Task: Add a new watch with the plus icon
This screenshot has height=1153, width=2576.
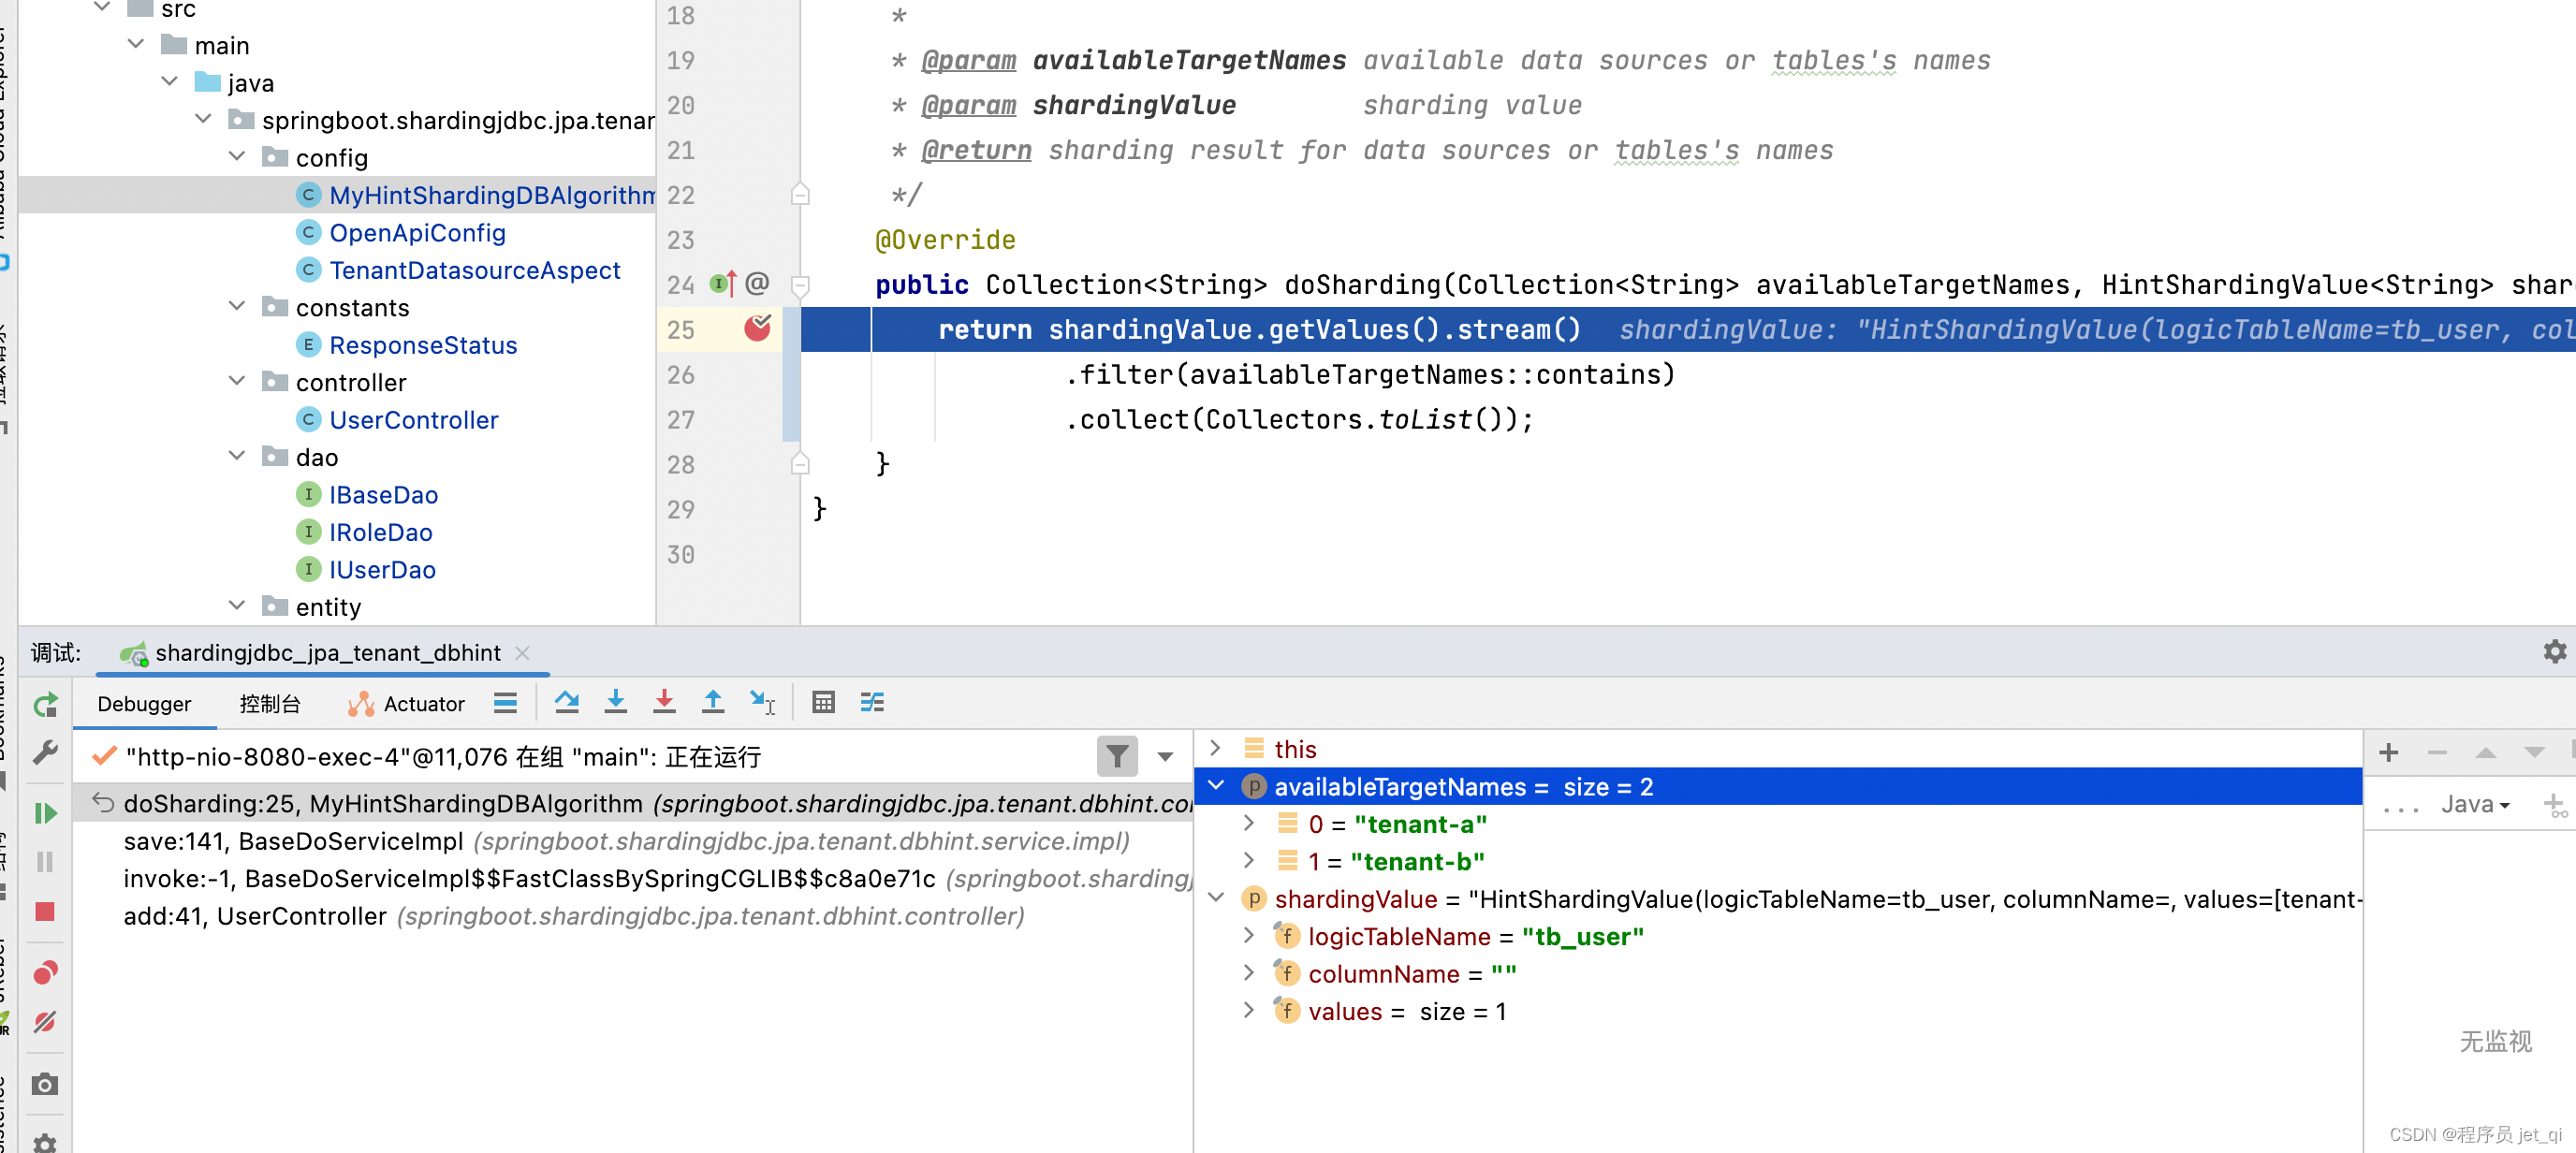Action: (x=2388, y=752)
